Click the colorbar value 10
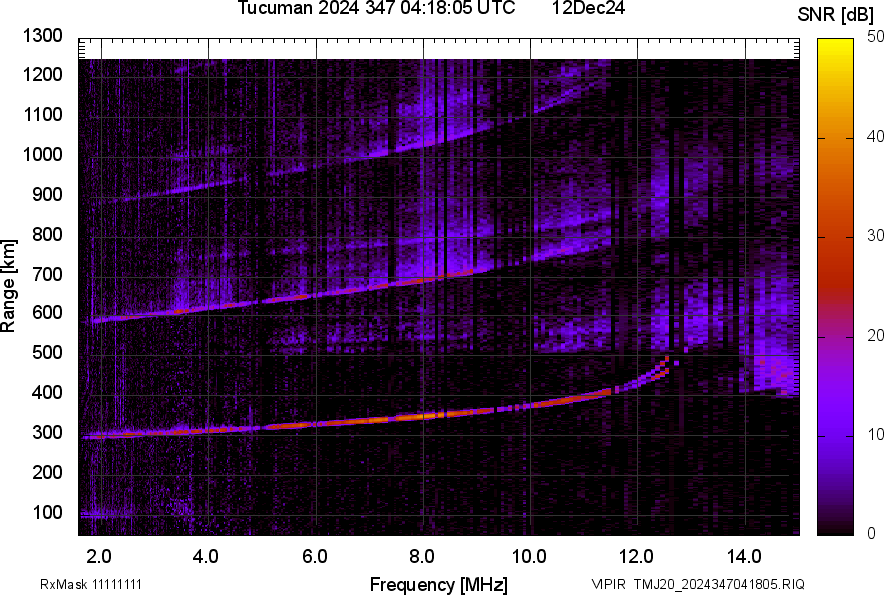The image size is (884, 595). (x=875, y=434)
